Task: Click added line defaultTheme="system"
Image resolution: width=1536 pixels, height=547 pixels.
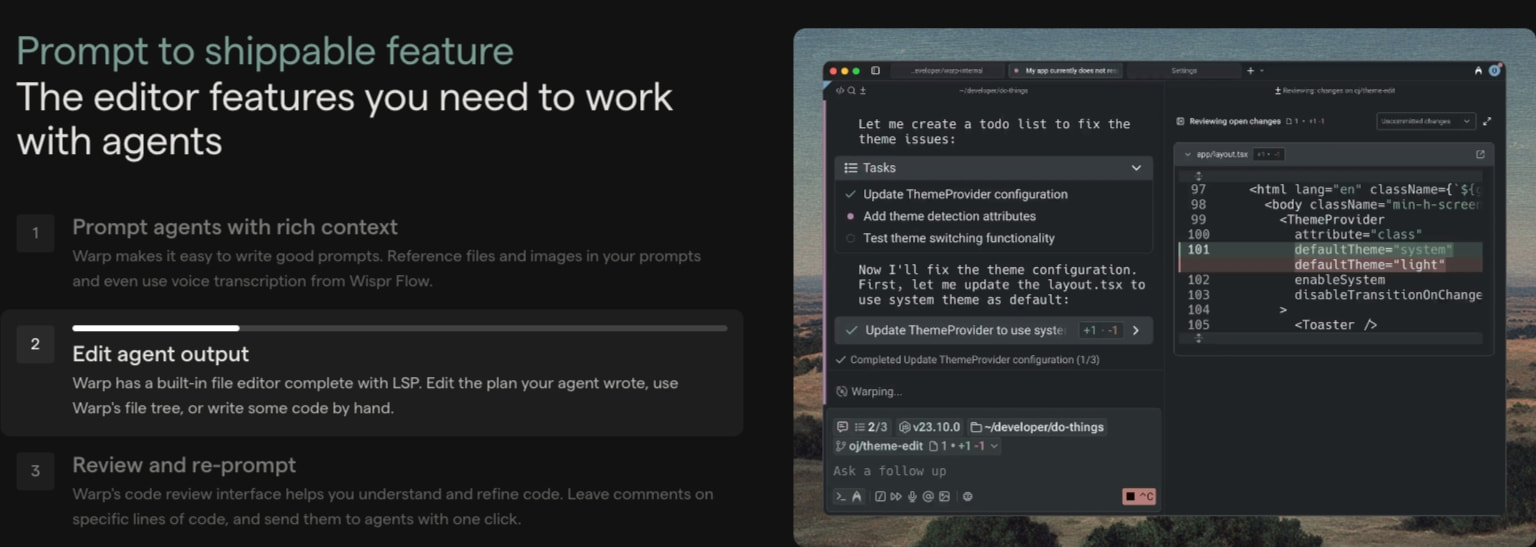Action: click(1372, 249)
